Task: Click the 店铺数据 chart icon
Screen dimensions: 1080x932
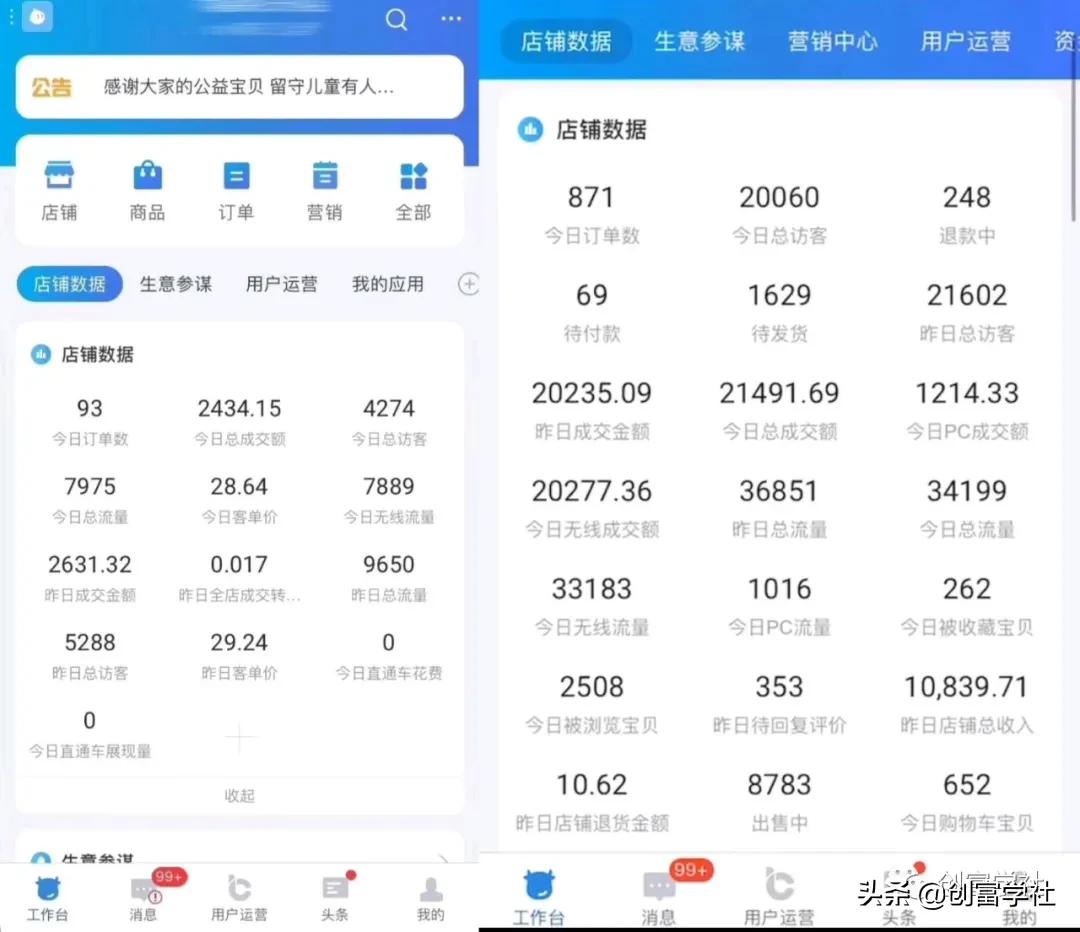Action: [x=39, y=355]
